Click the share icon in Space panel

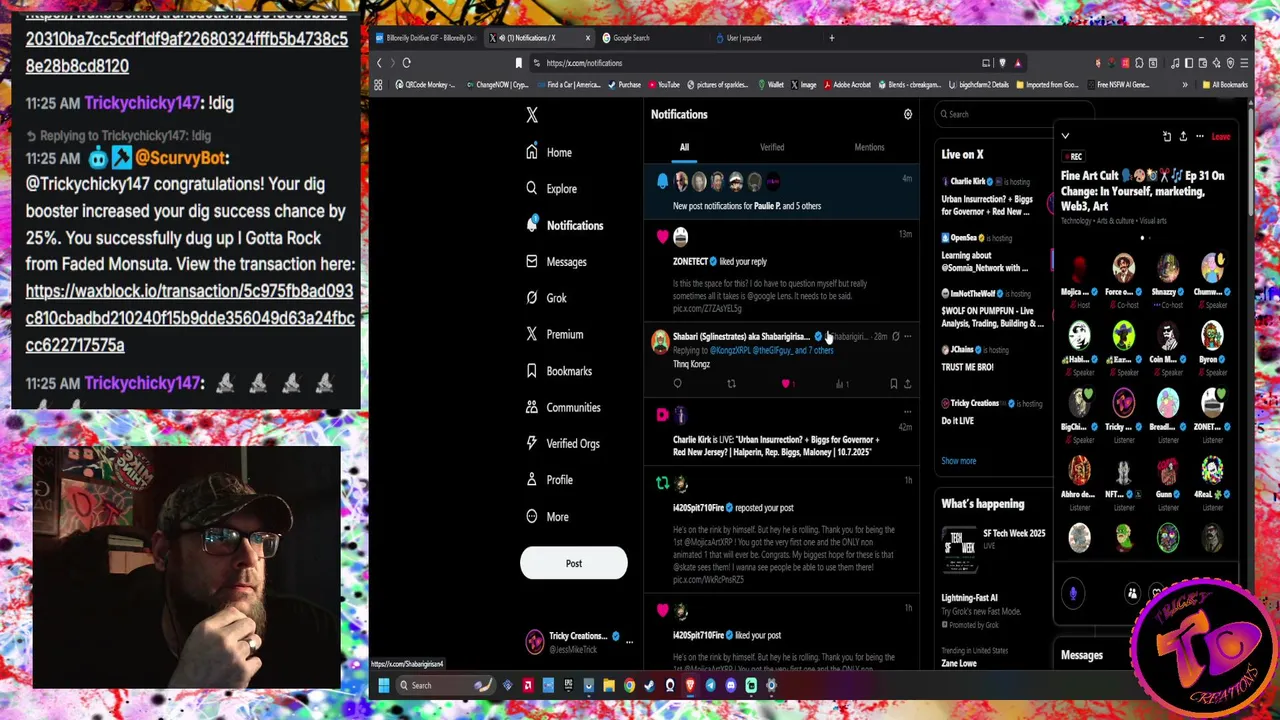[1183, 136]
